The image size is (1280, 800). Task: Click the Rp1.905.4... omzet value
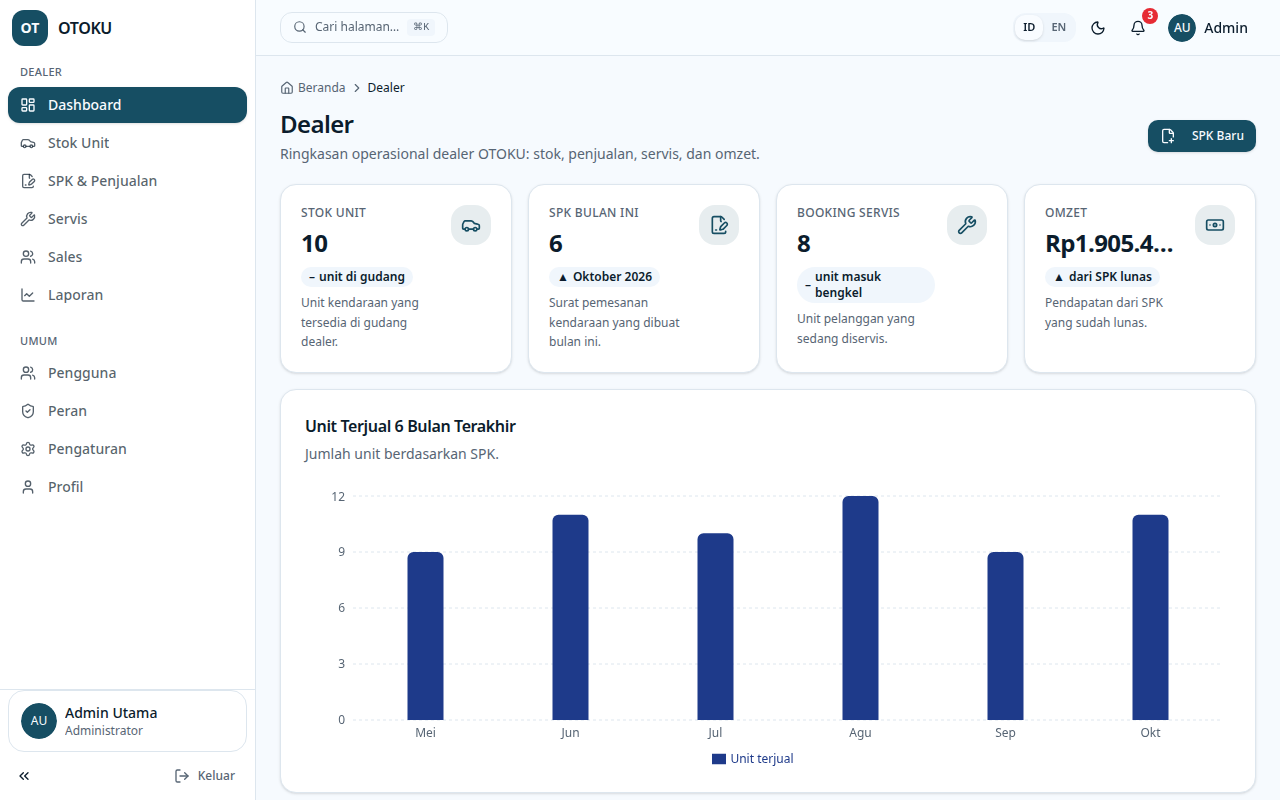1110,244
